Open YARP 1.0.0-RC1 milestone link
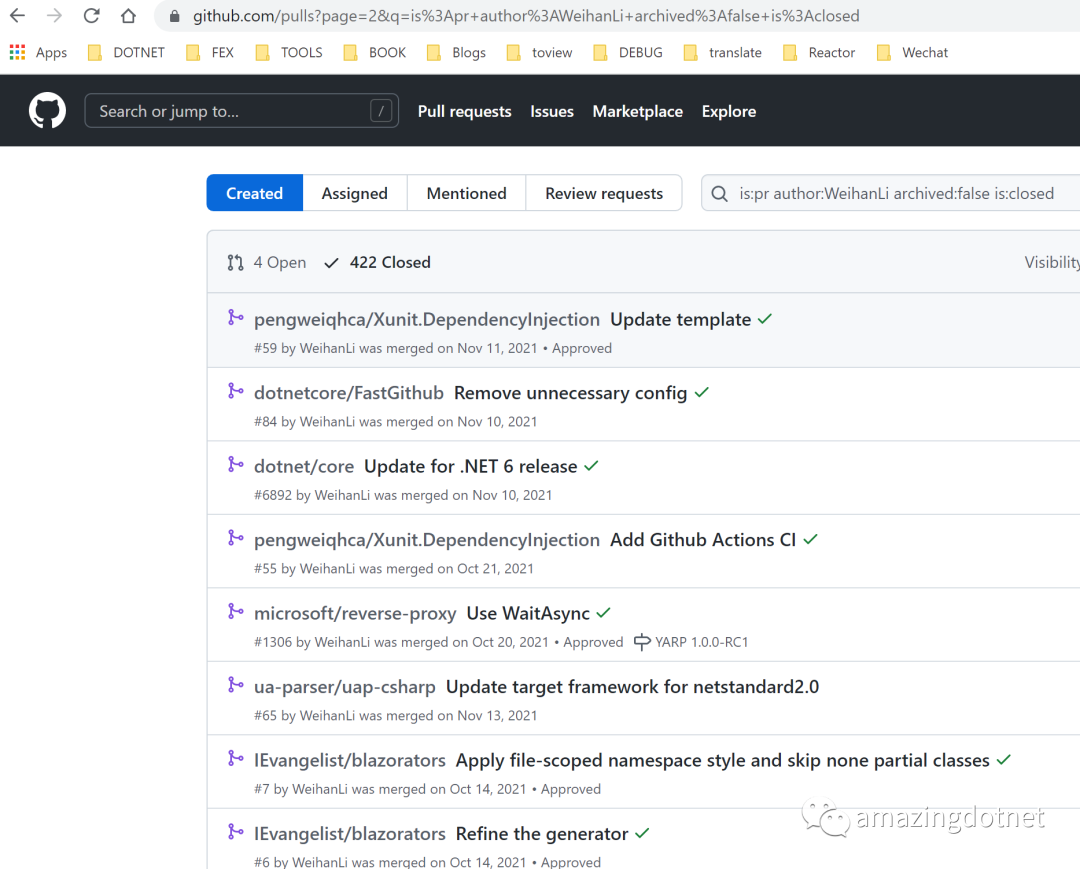 tap(701, 642)
